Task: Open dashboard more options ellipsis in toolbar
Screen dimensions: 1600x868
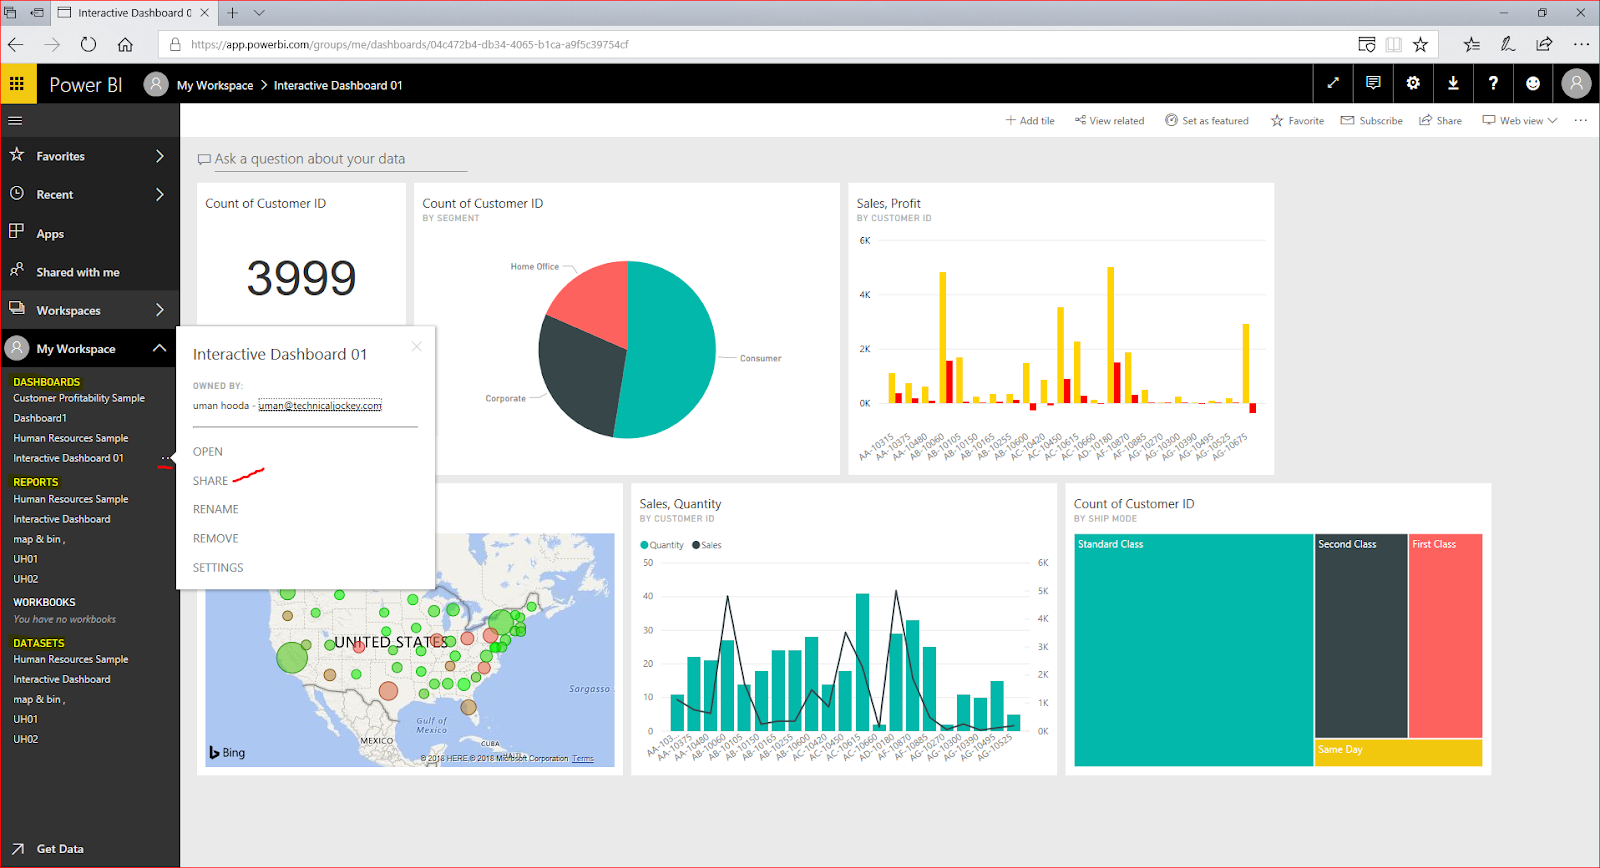Action: pos(1580,120)
